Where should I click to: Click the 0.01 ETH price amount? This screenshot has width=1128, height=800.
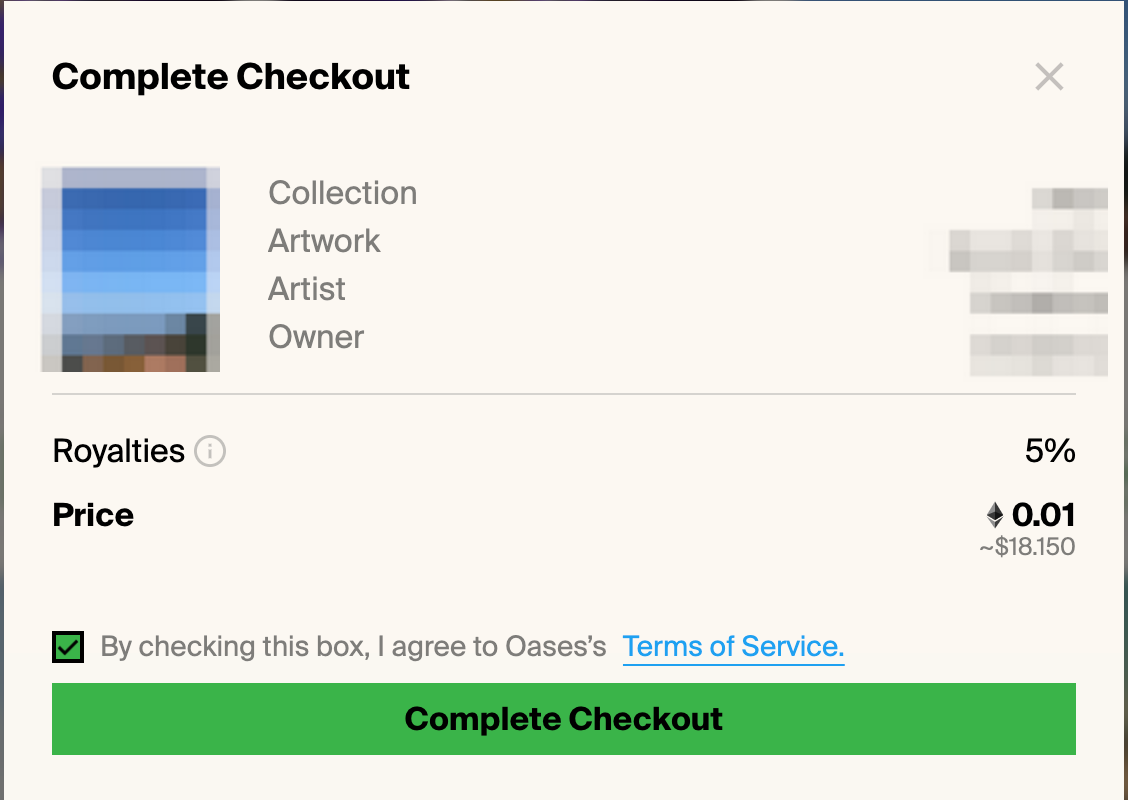(1043, 515)
